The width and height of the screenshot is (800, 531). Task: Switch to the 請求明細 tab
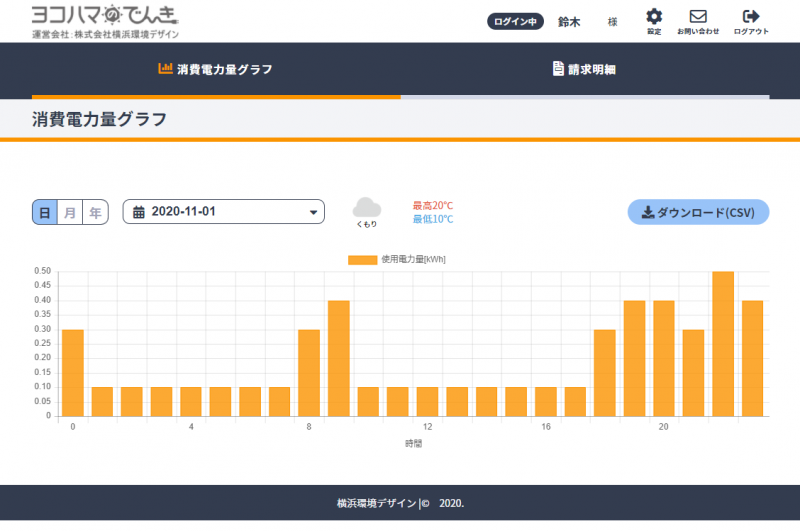585,69
